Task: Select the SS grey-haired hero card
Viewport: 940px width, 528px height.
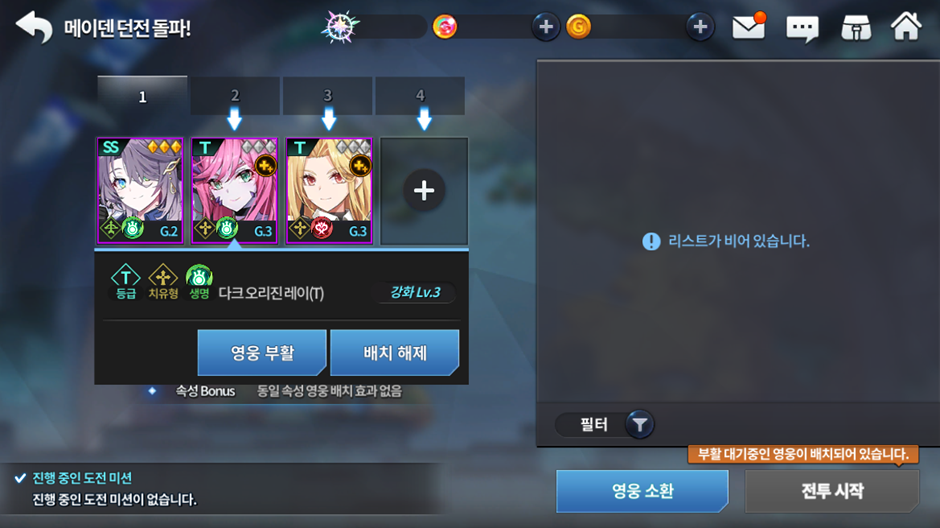Action: (140, 191)
